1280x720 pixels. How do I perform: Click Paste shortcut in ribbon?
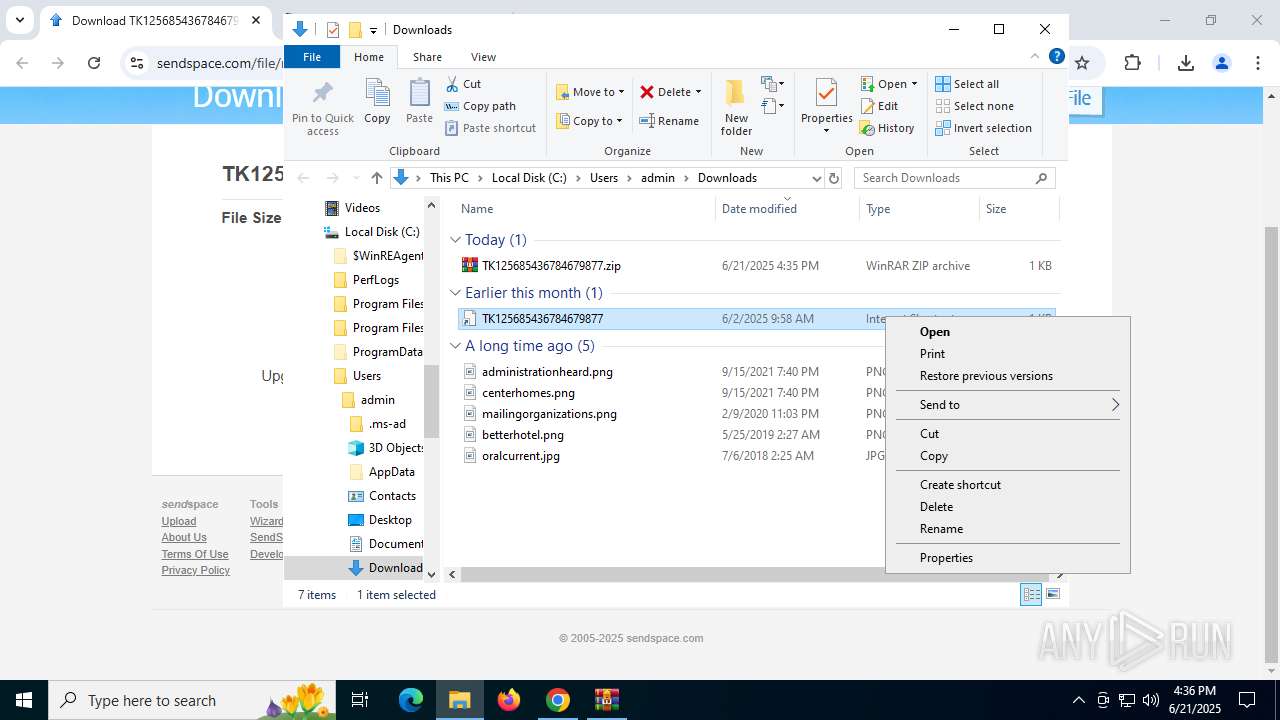(x=490, y=128)
